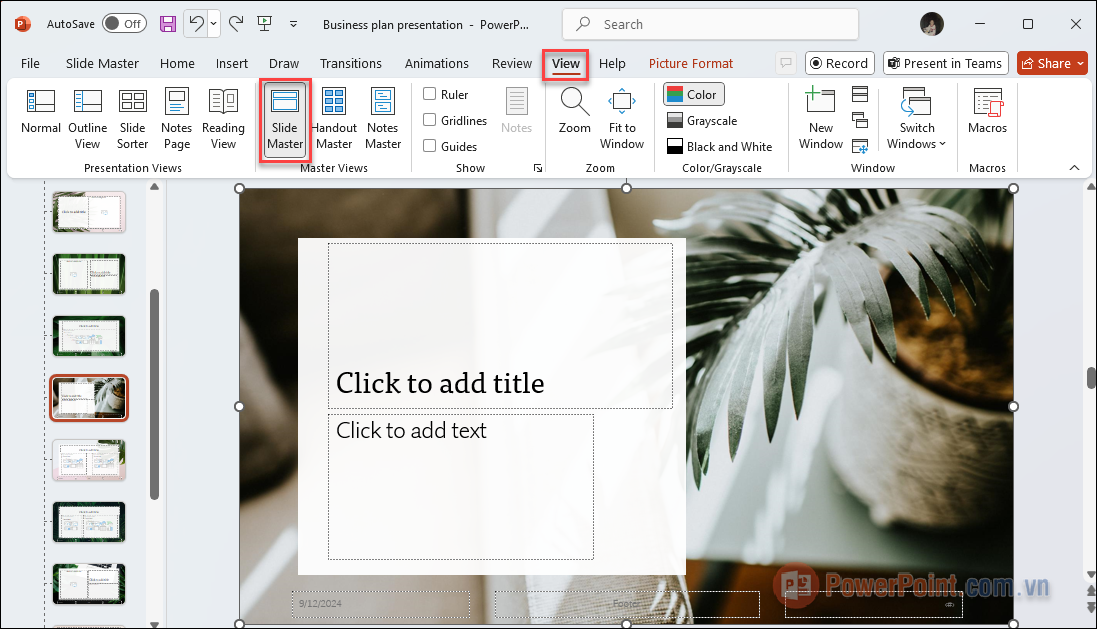This screenshot has width=1097, height=629.
Task: Toggle the AutoSave switch
Action: pyautogui.click(x=124, y=23)
